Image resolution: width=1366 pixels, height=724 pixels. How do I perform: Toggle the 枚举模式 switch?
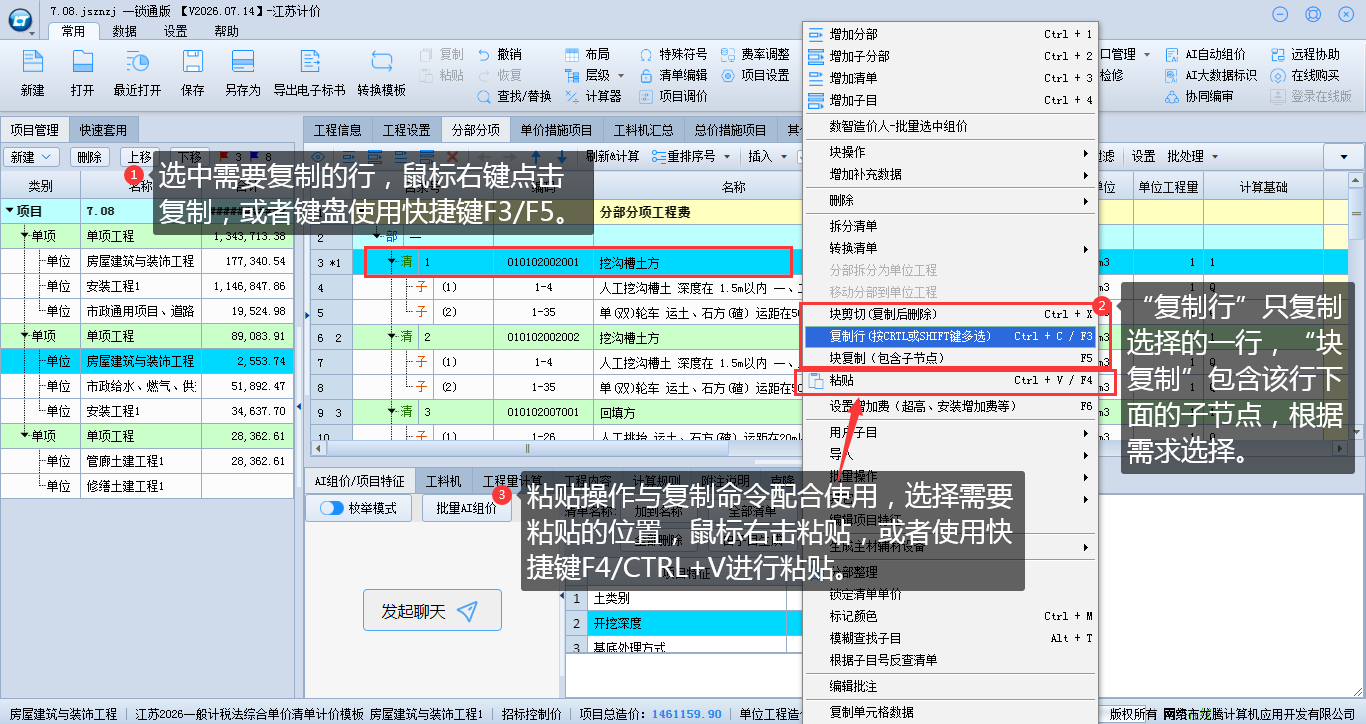click(x=331, y=508)
